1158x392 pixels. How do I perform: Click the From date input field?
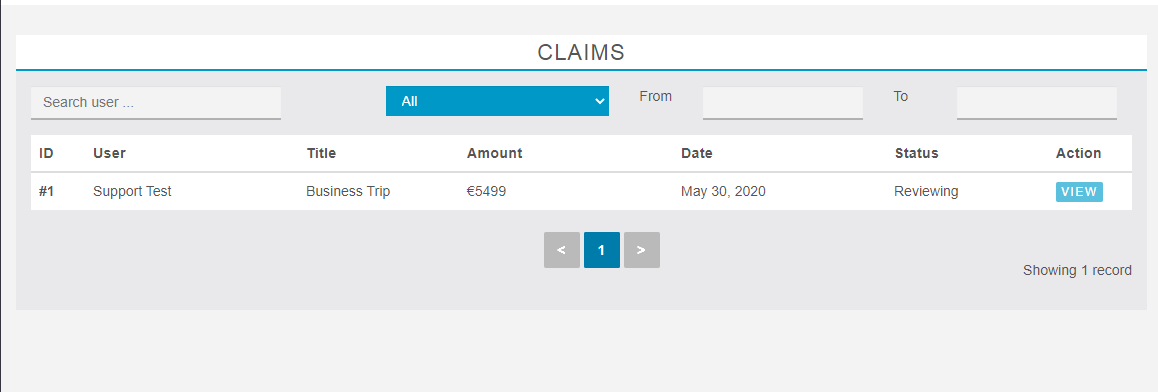point(782,103)
